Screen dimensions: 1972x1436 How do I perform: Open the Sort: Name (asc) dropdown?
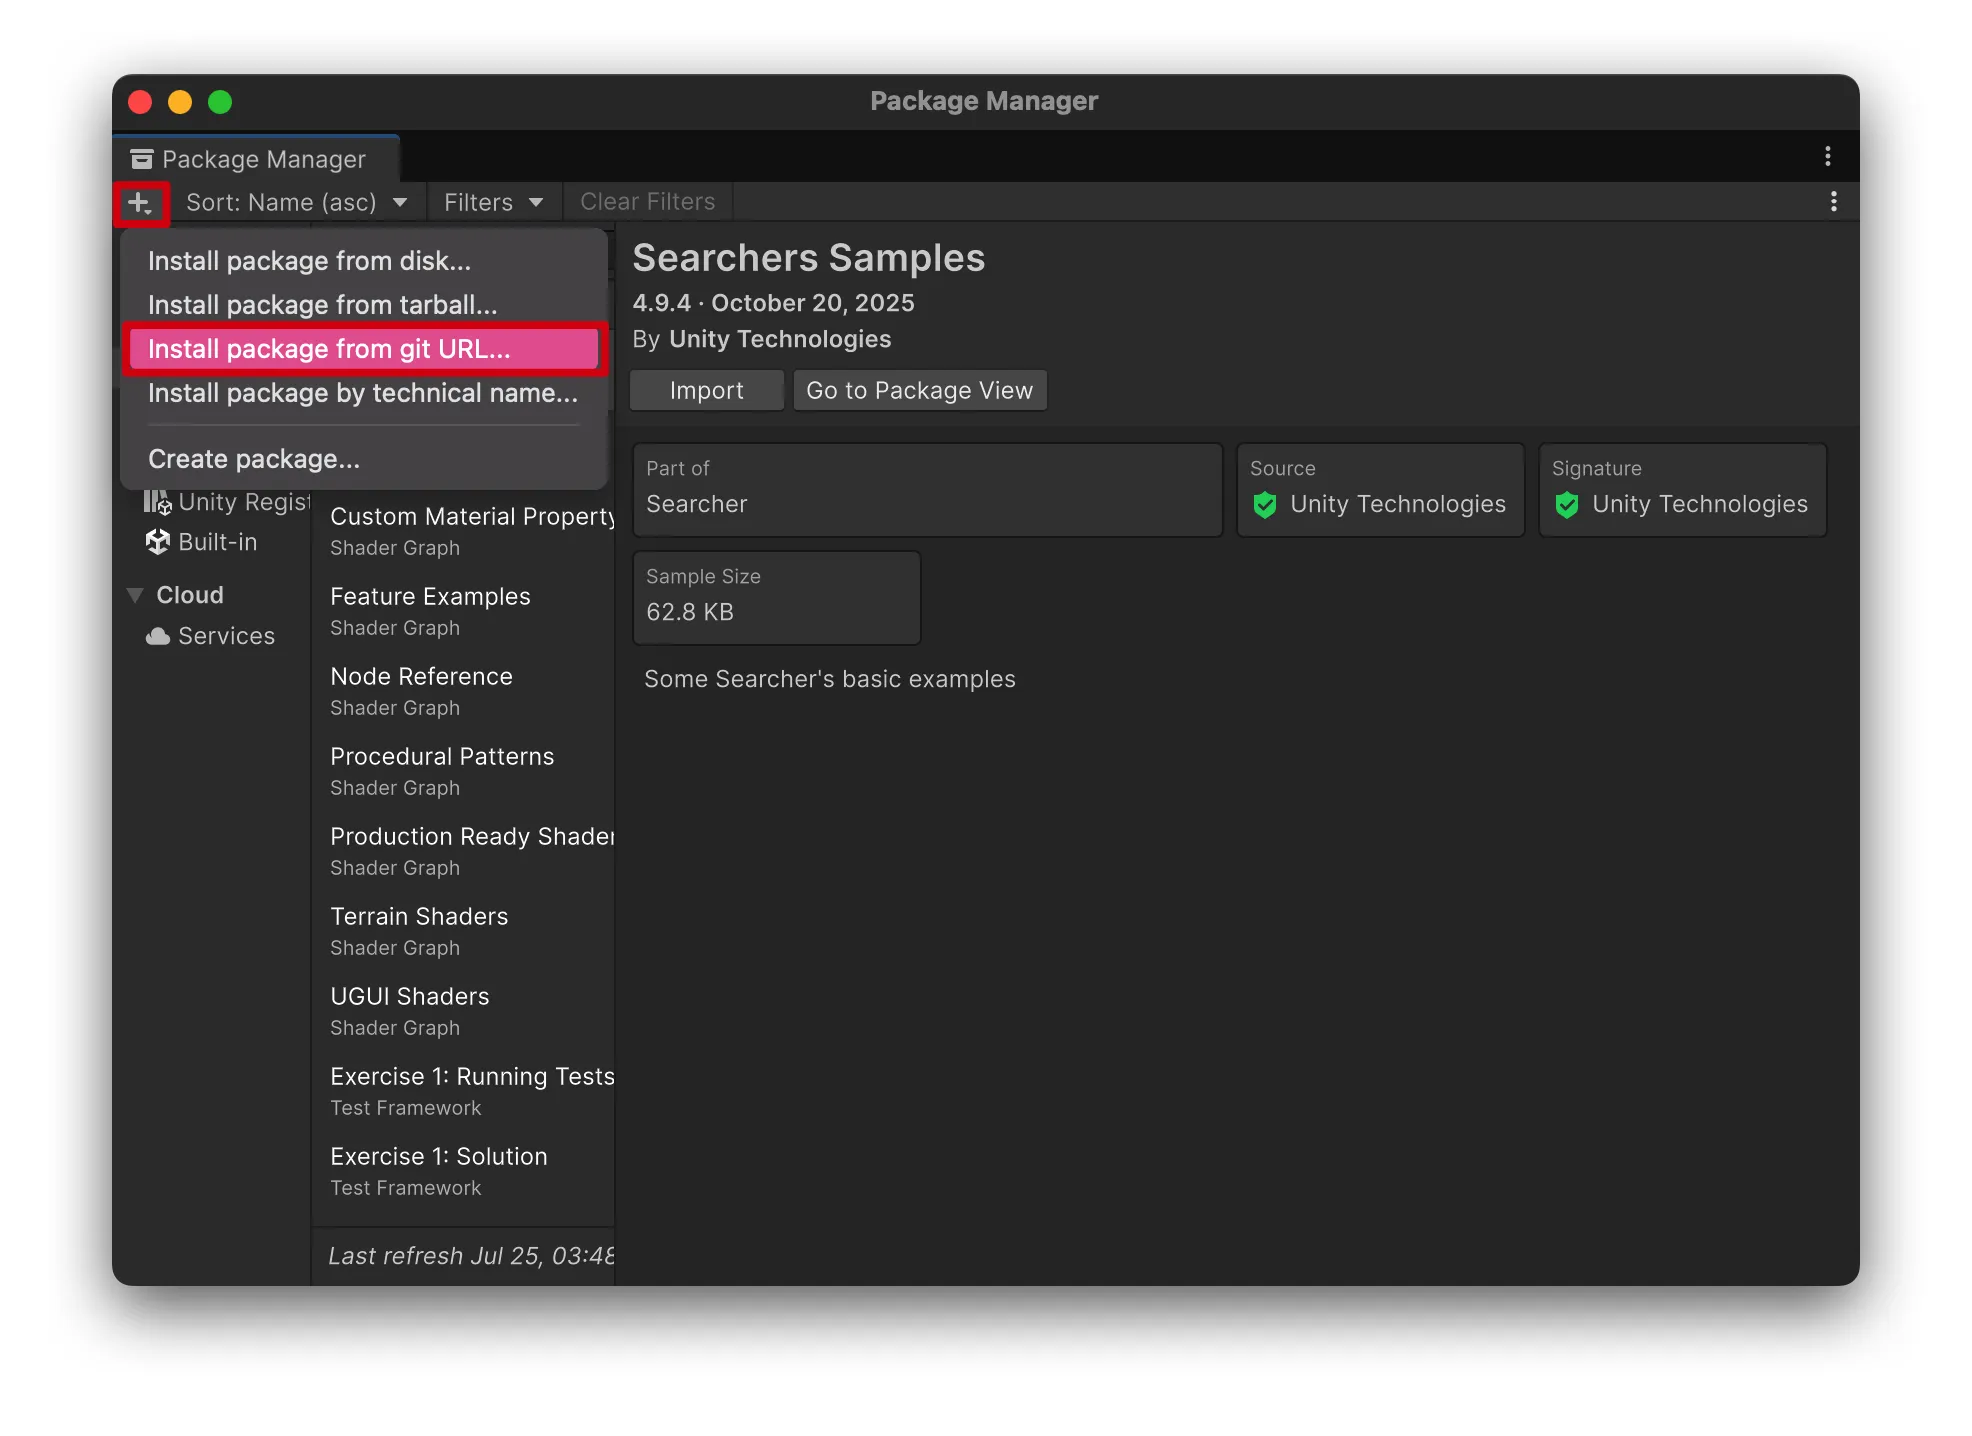pos(296,203)
